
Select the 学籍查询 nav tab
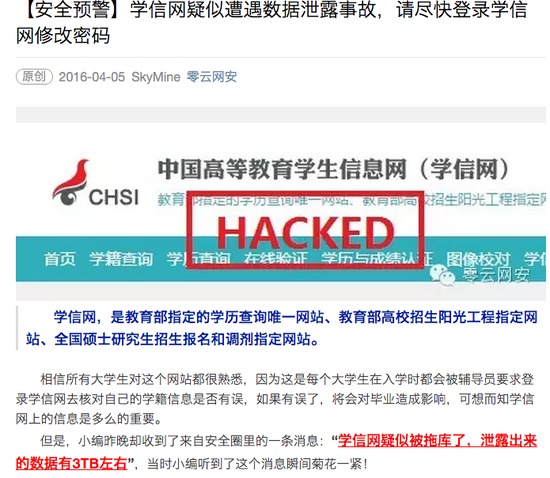(x=121, y=259)
